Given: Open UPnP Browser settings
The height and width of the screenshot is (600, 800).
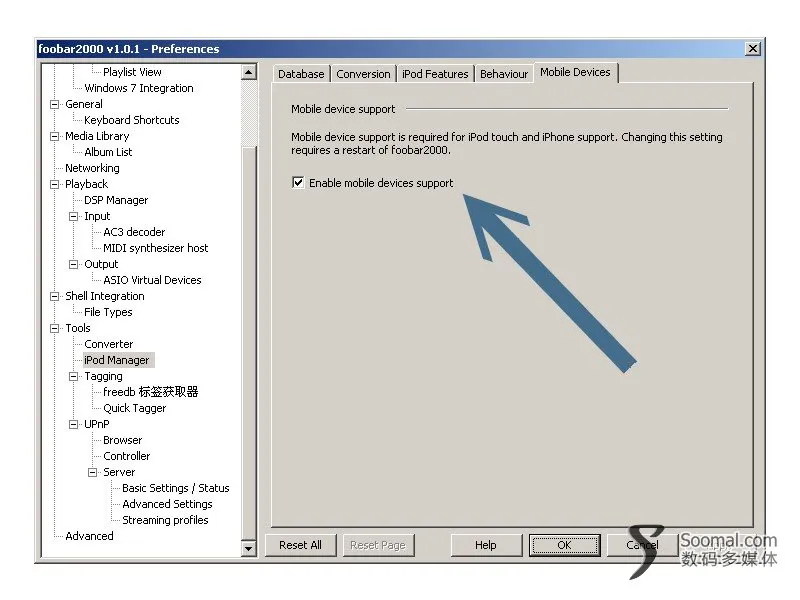Looking at the screenshot, I should (x=122, y=440).
